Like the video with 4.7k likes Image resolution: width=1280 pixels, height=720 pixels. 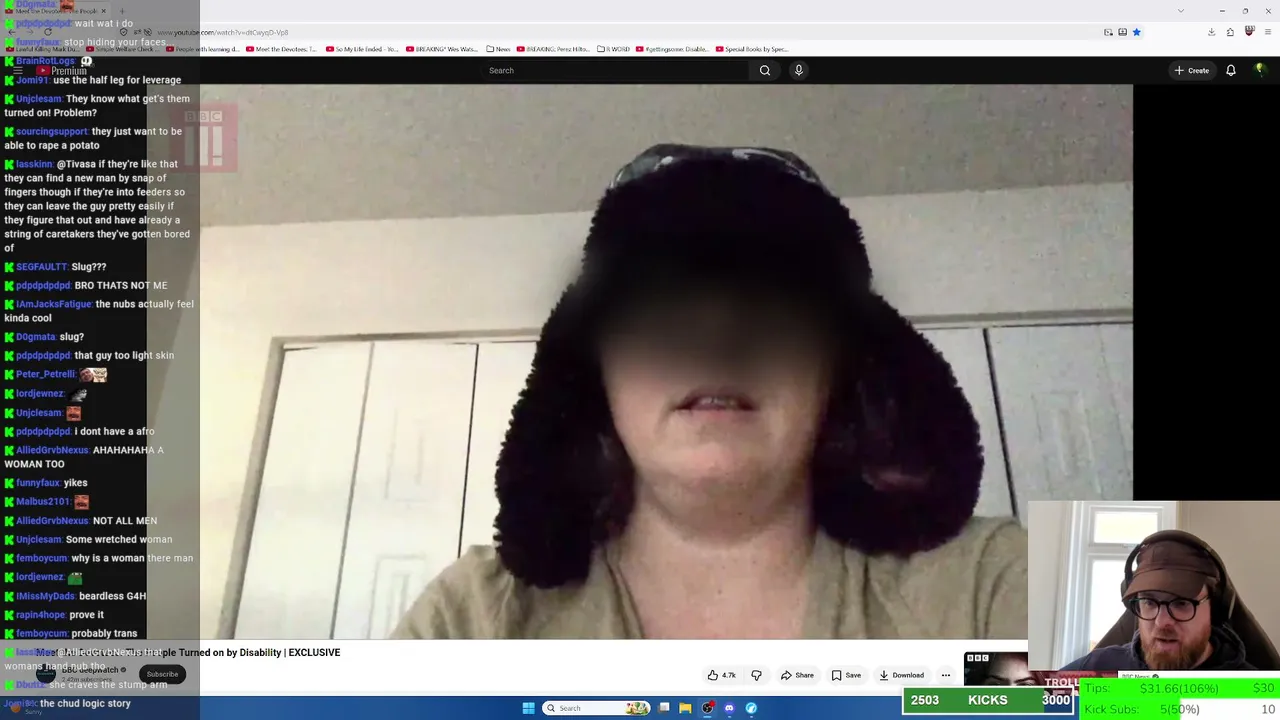[x=722, y=675]
